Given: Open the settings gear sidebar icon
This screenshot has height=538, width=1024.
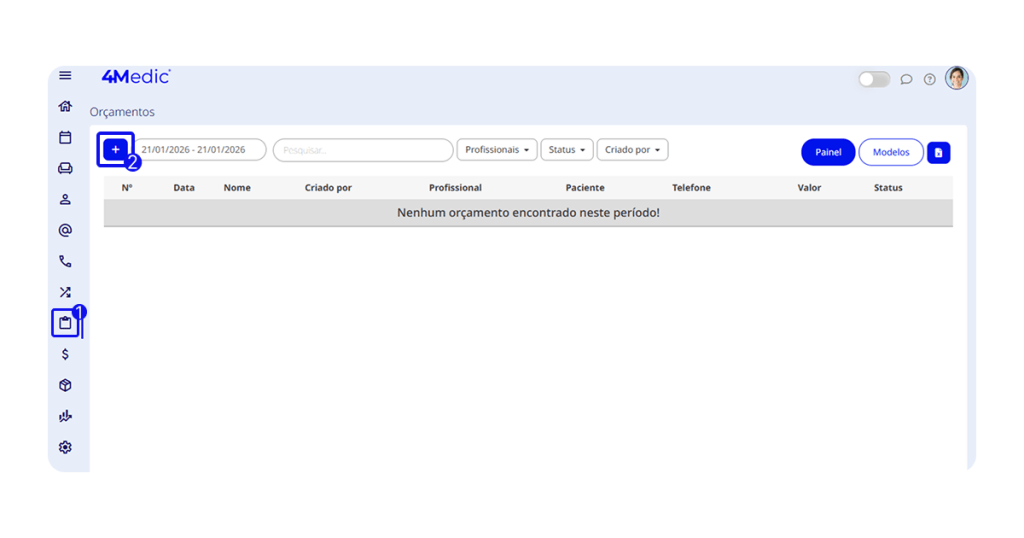Looking at the screenshot, I should click(x=65, y=447).
